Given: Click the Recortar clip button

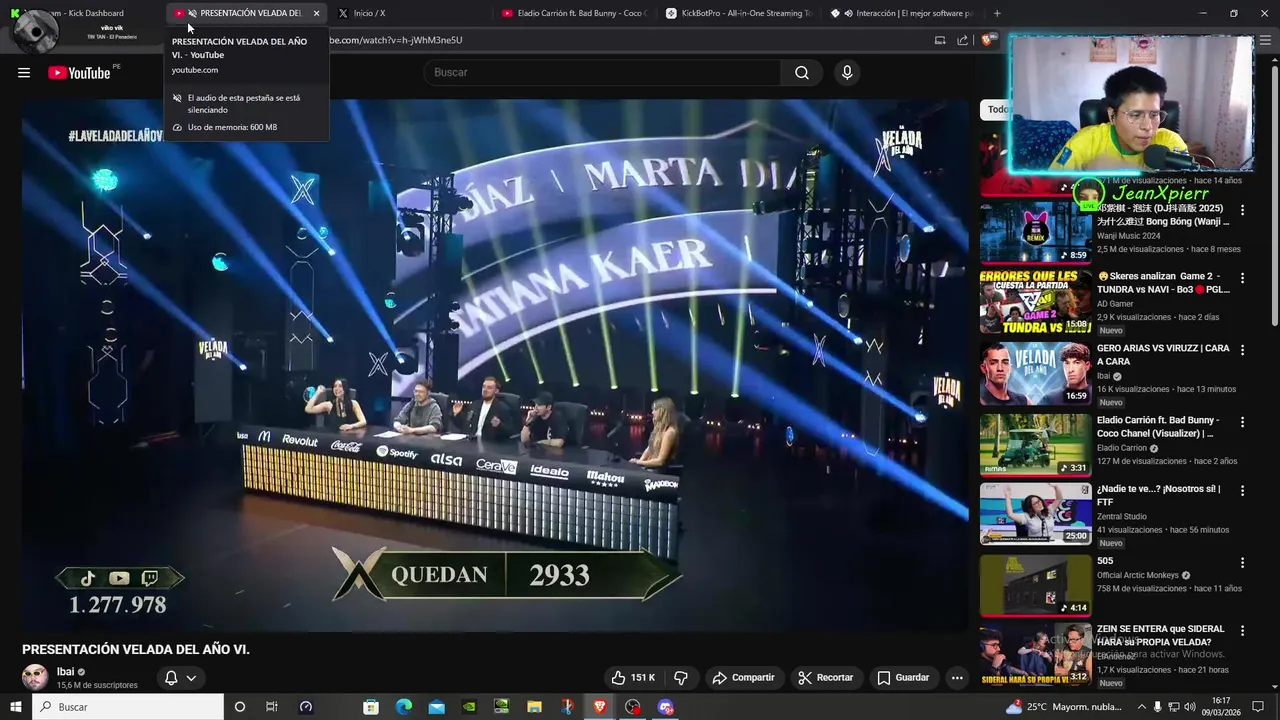Looking at the screenshot, I should click(825, 677).
